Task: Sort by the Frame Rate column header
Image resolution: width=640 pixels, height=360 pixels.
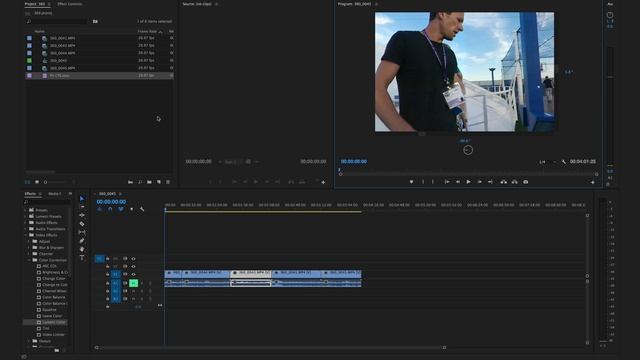Action: click(x=147, y=31)
